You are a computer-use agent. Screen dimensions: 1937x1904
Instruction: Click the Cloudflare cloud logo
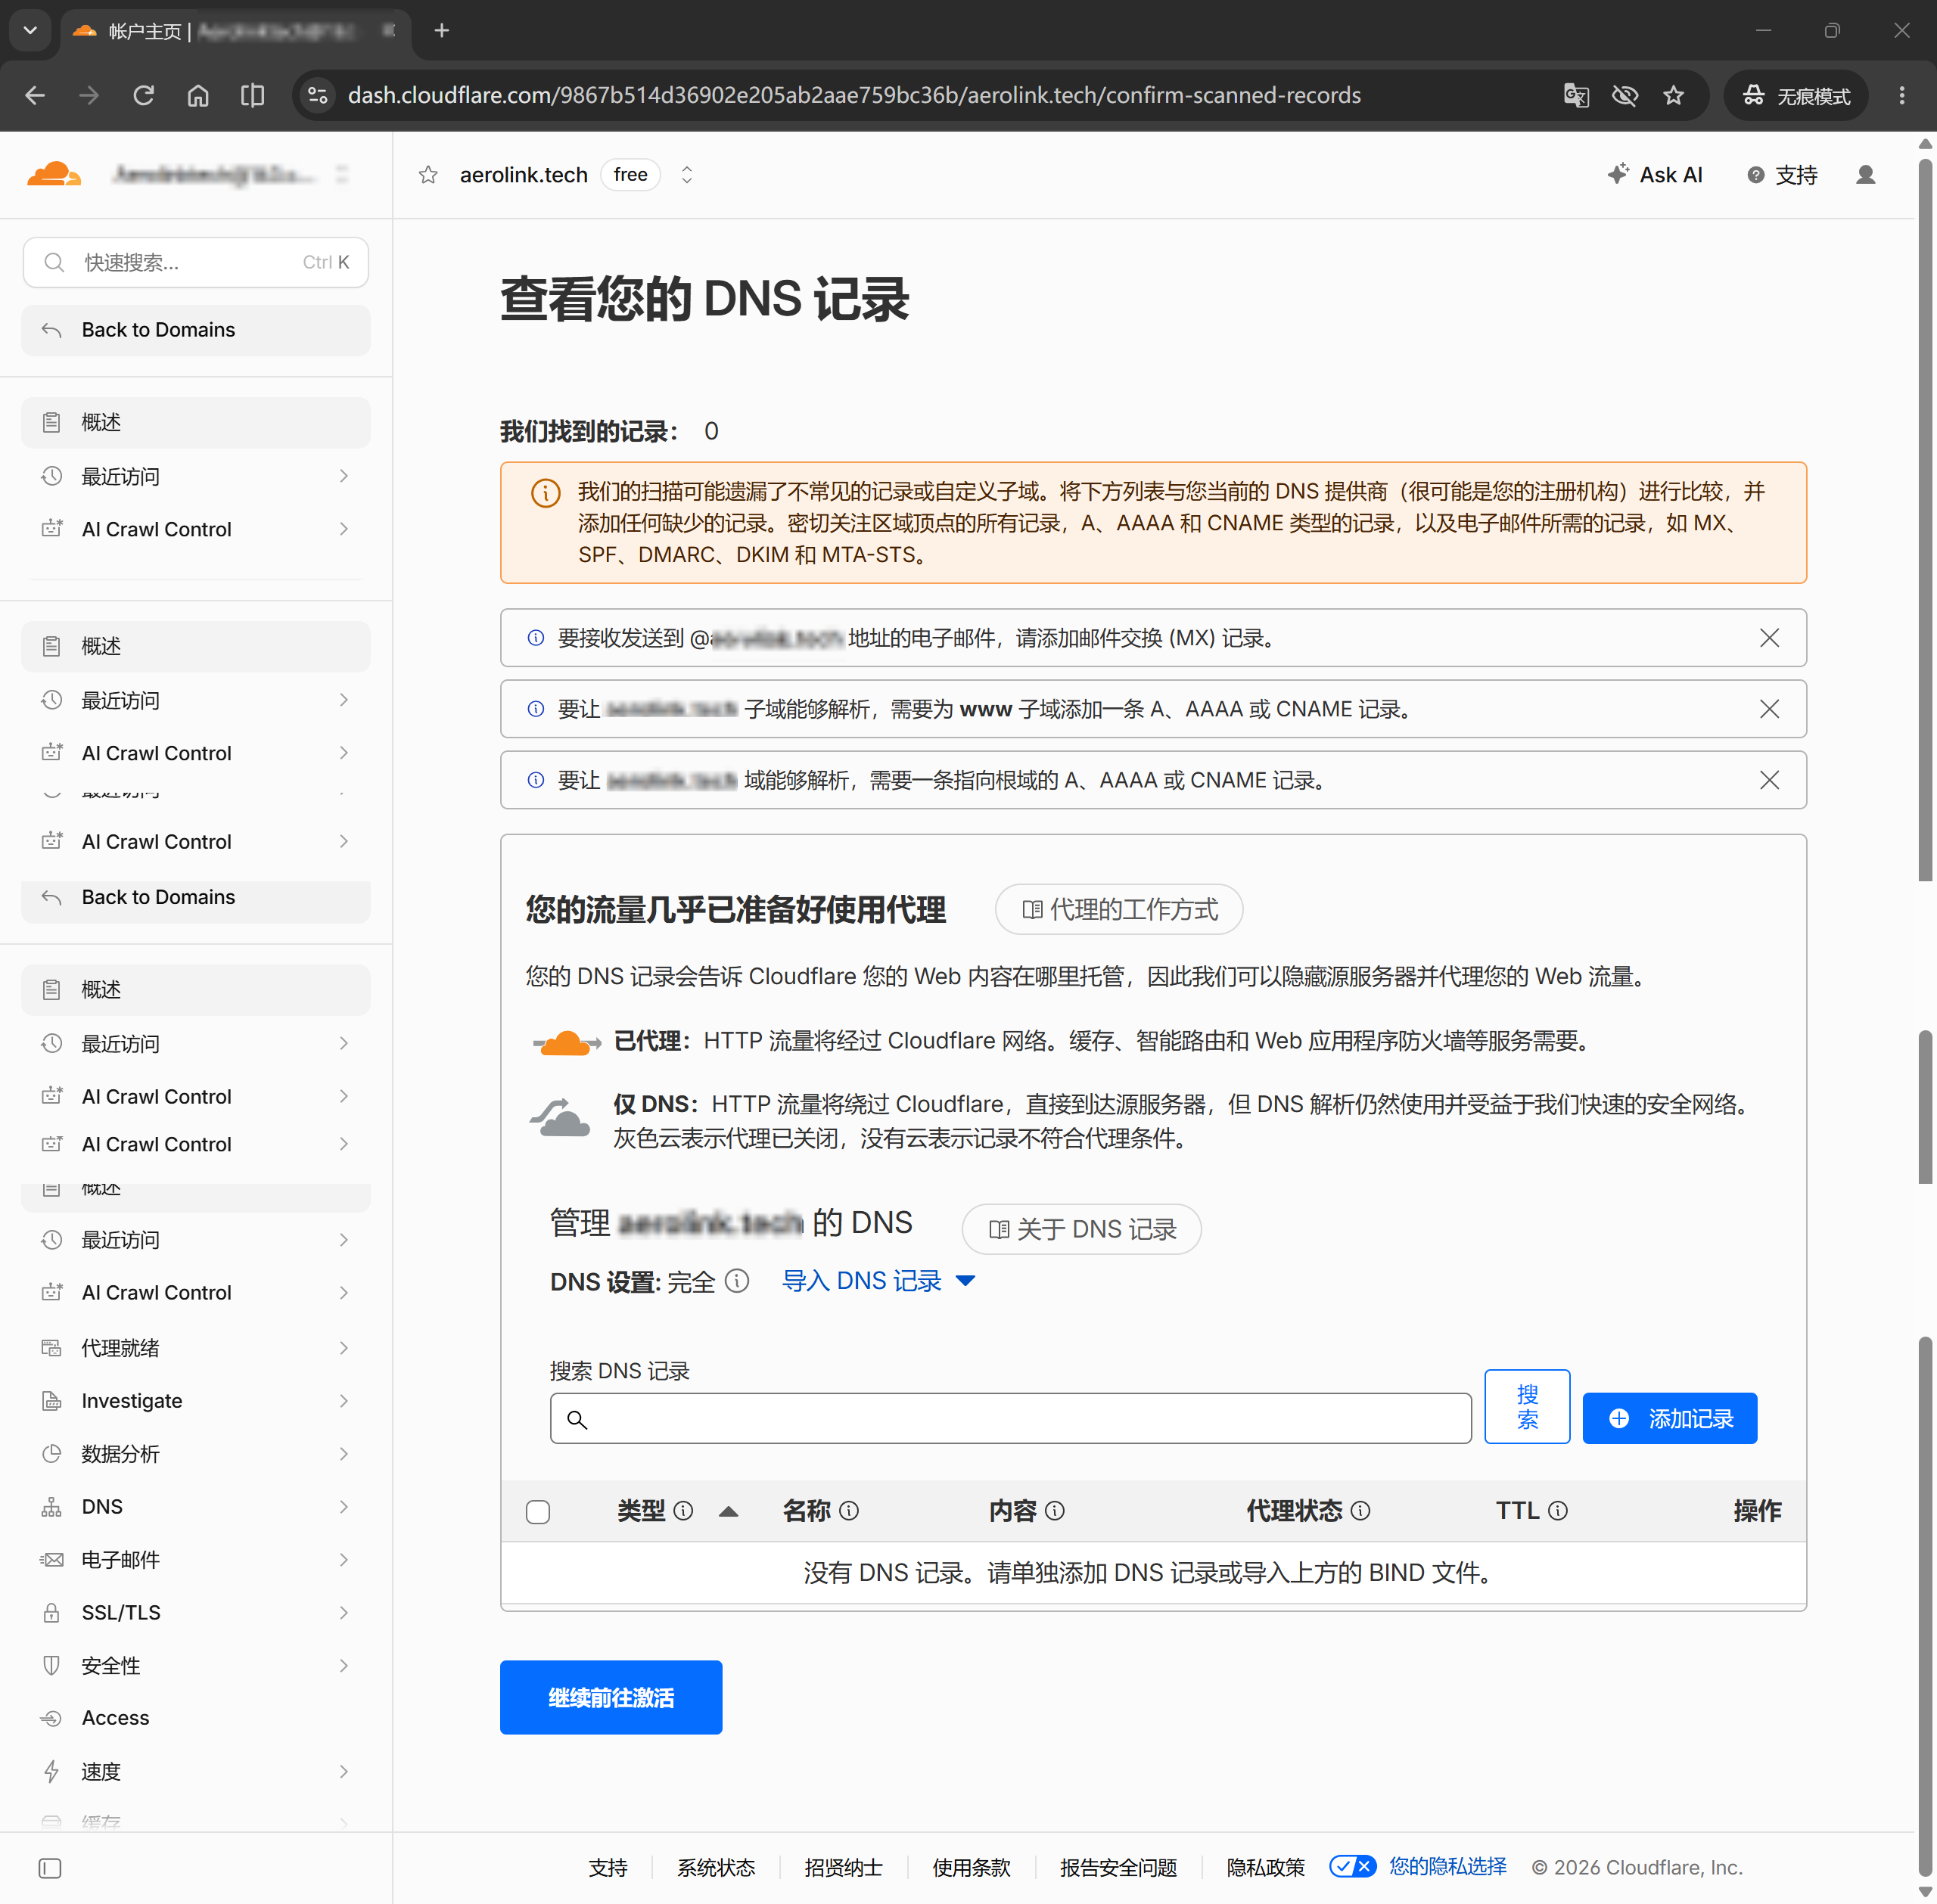pyautogui.click(x=54, y=174)
